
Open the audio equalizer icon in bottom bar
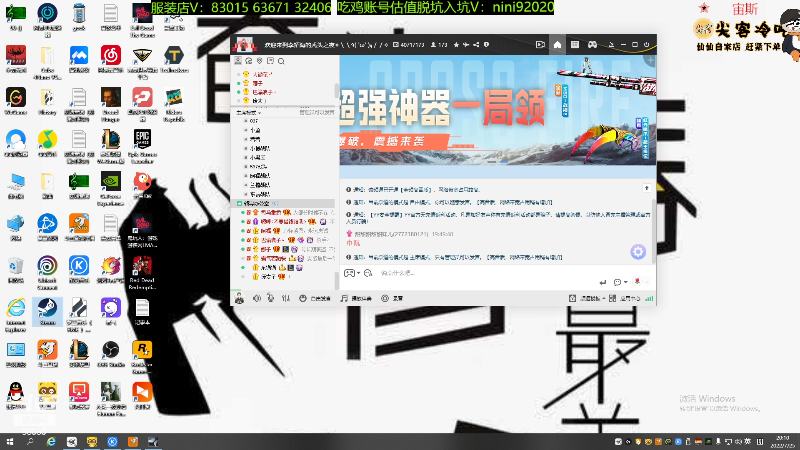[x=286, y=298]
